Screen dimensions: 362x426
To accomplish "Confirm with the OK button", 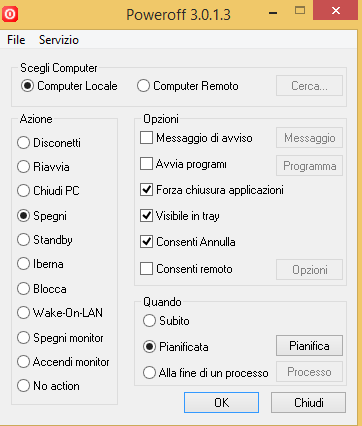I will (x=221, y=403).
